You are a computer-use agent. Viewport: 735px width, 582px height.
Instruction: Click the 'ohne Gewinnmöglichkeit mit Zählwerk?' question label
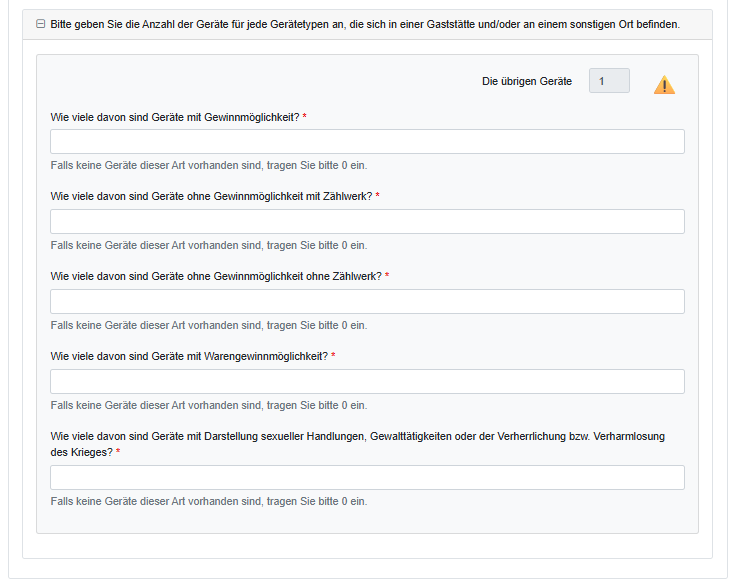tap(211, 197)
